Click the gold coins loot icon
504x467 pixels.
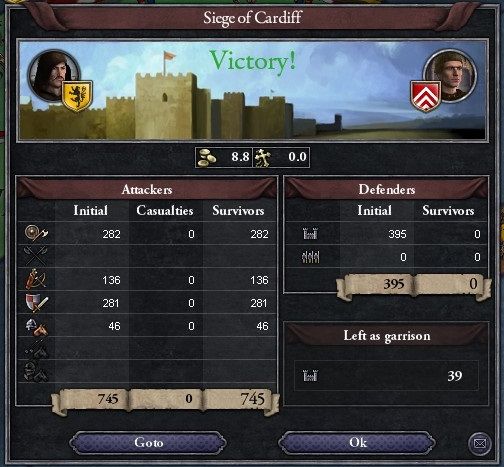tap(207, 157)
